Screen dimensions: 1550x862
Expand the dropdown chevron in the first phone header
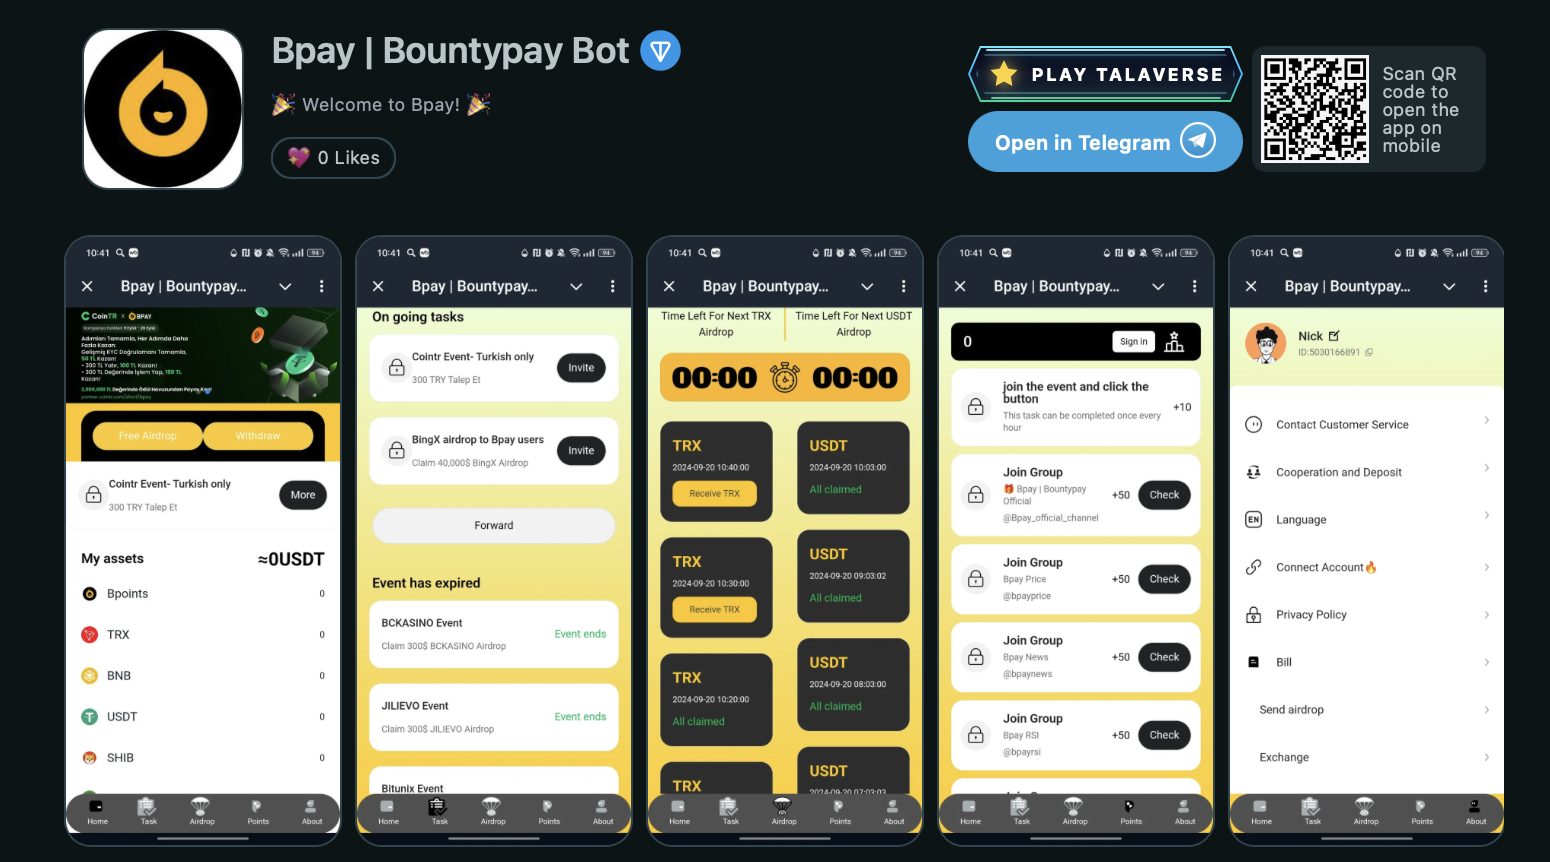coord(285,286)
